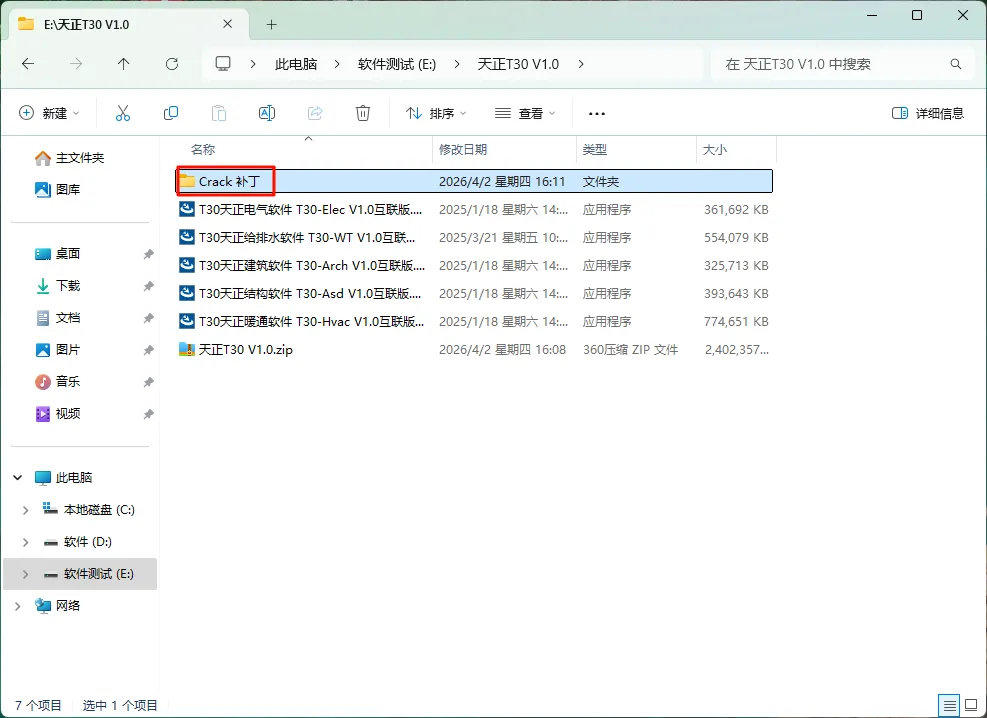This screenshot has height=718, width=987.
Task: Click the Paste clipboard icon
Action: pos(218,113)
